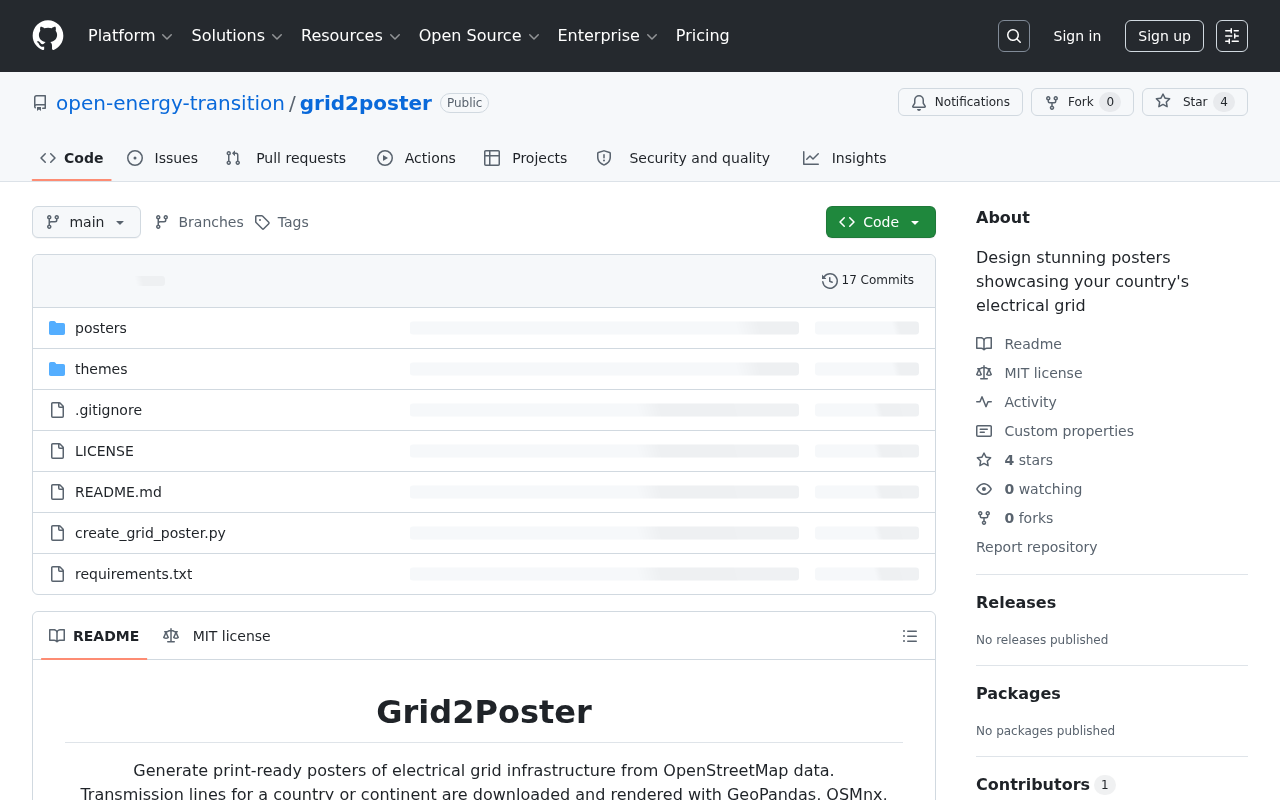Open the README outline list icon
Screen dimensions: 1280x800
point(910,636)
